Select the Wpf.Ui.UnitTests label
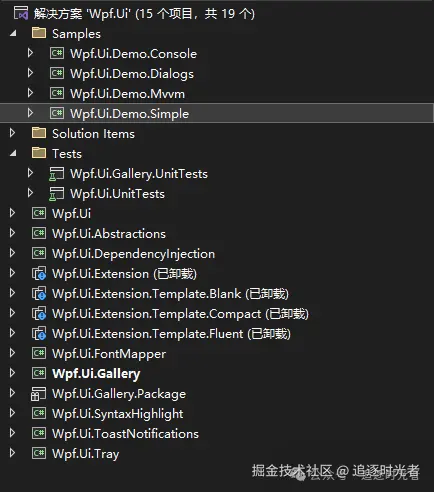 coord(117,194)
